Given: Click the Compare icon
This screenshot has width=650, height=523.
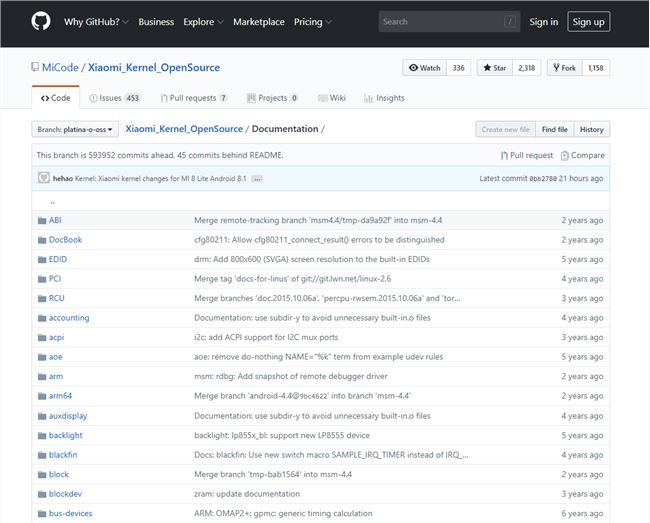Looking at the screenshot, I should pyautogui.click(x=565, y=155).
